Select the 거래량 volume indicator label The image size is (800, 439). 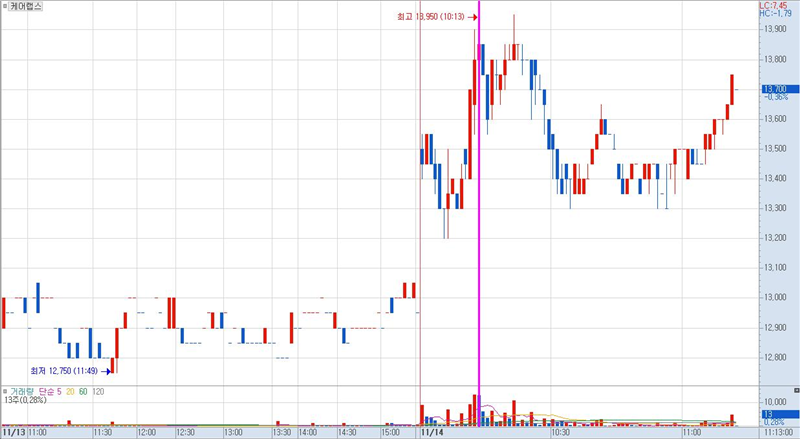coord(21,391)
